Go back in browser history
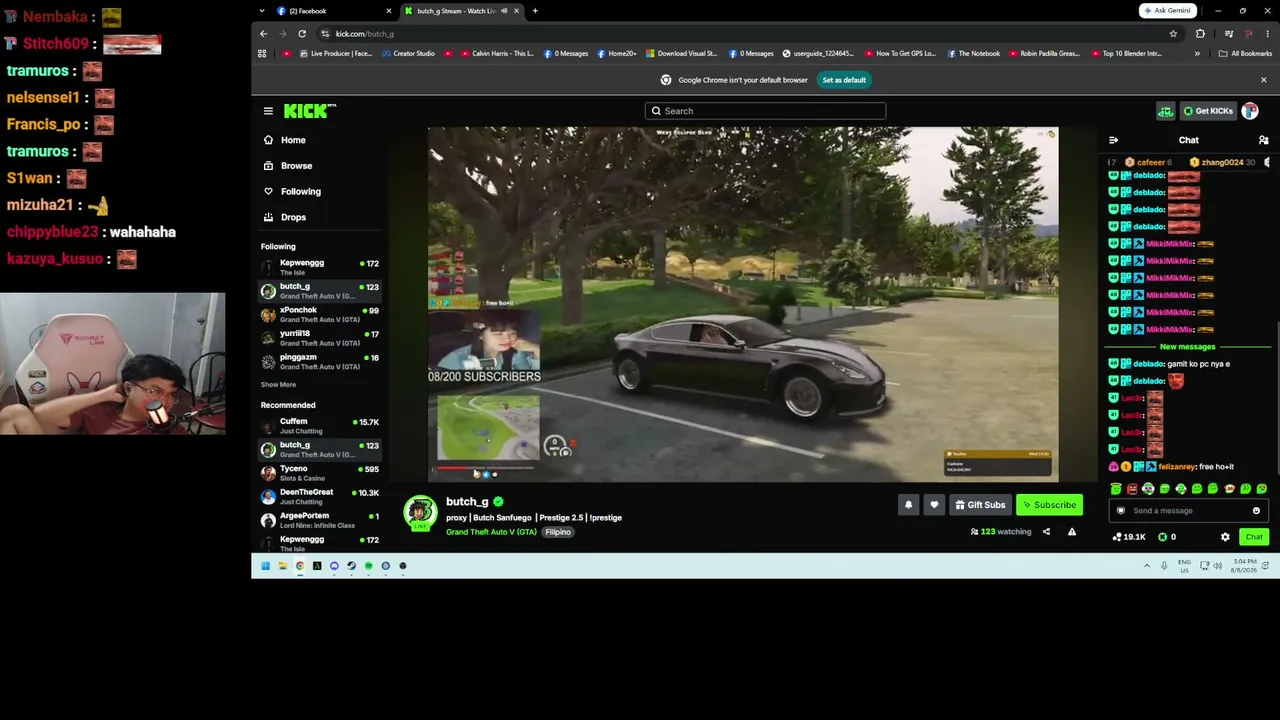This screenshot has width=1280, height=720. (263, 34)
